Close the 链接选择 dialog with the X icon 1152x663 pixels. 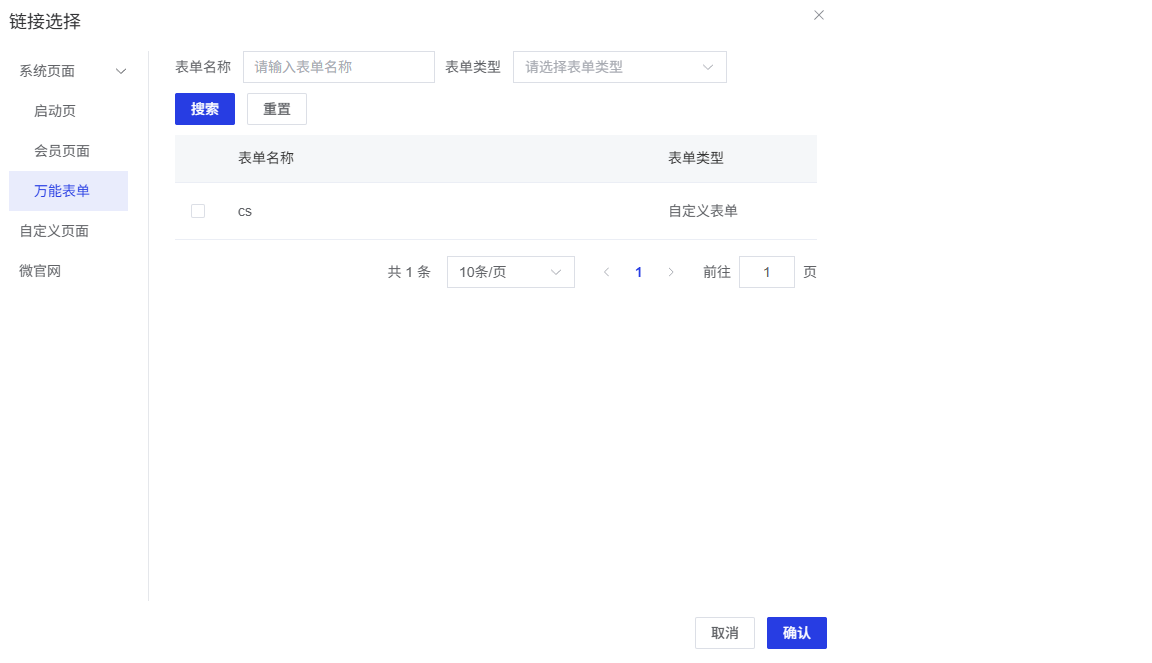[x=819, y=15]
